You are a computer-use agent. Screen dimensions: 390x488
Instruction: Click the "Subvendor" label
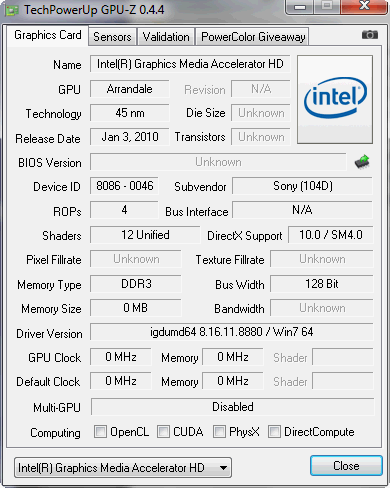coord(200,187)
